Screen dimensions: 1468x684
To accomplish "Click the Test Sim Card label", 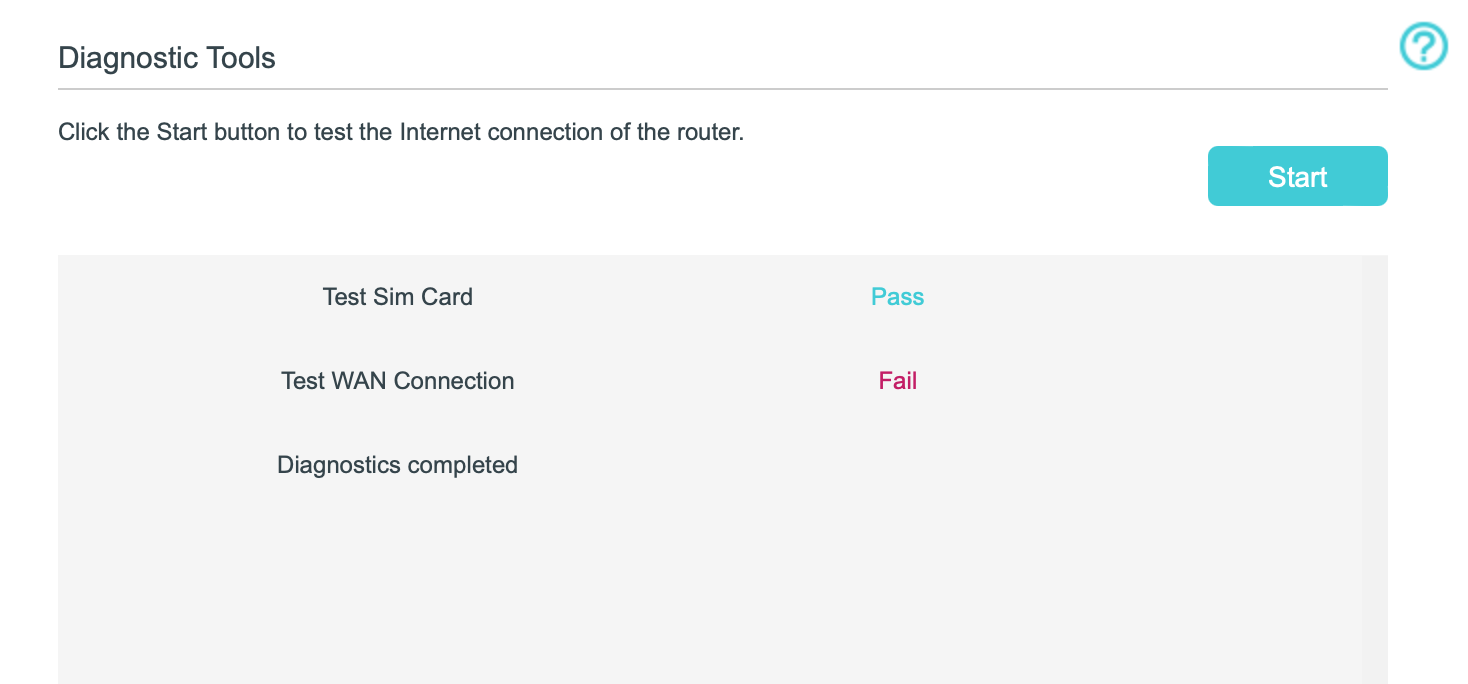I will tap(398, 297).
